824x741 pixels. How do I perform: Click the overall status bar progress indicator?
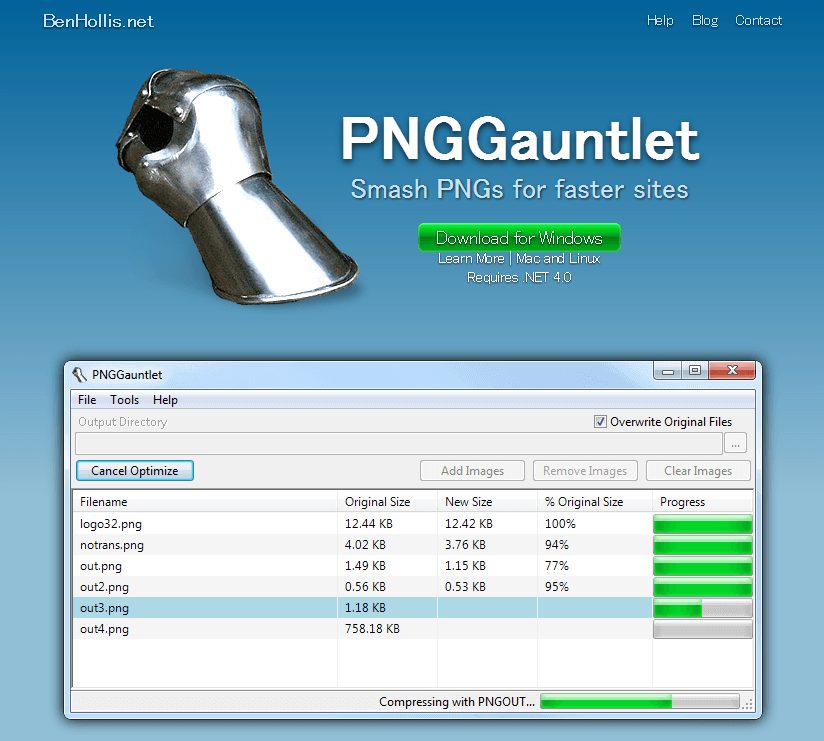click(x=640, y=702)
